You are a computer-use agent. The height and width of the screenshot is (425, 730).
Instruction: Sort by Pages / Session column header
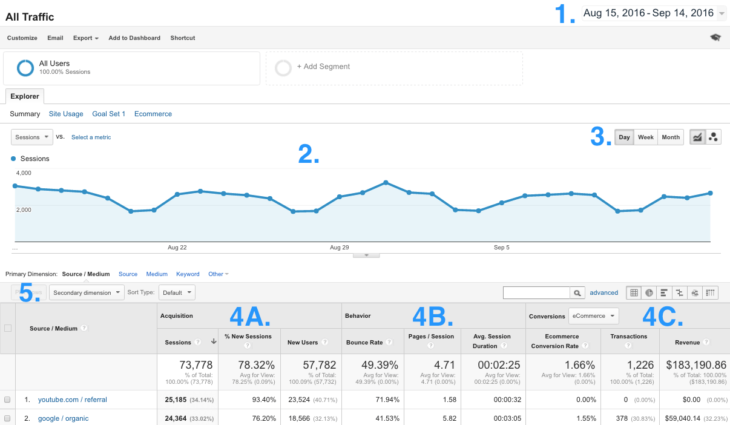coord(431,337)
